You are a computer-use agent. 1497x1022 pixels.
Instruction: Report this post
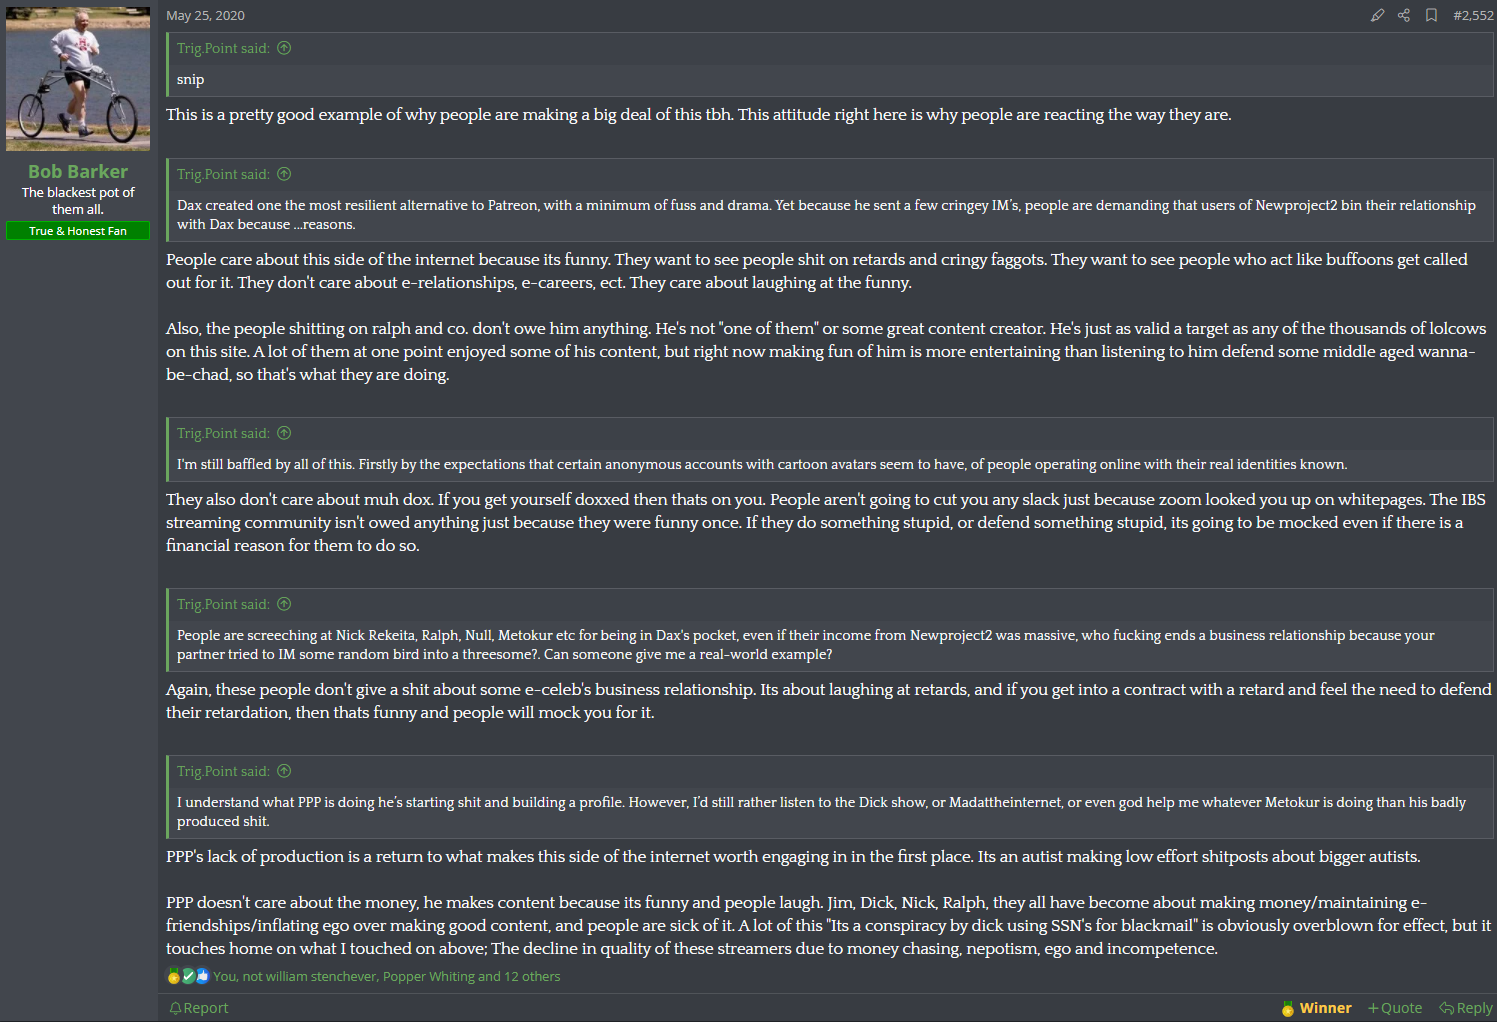(199, 1008)
